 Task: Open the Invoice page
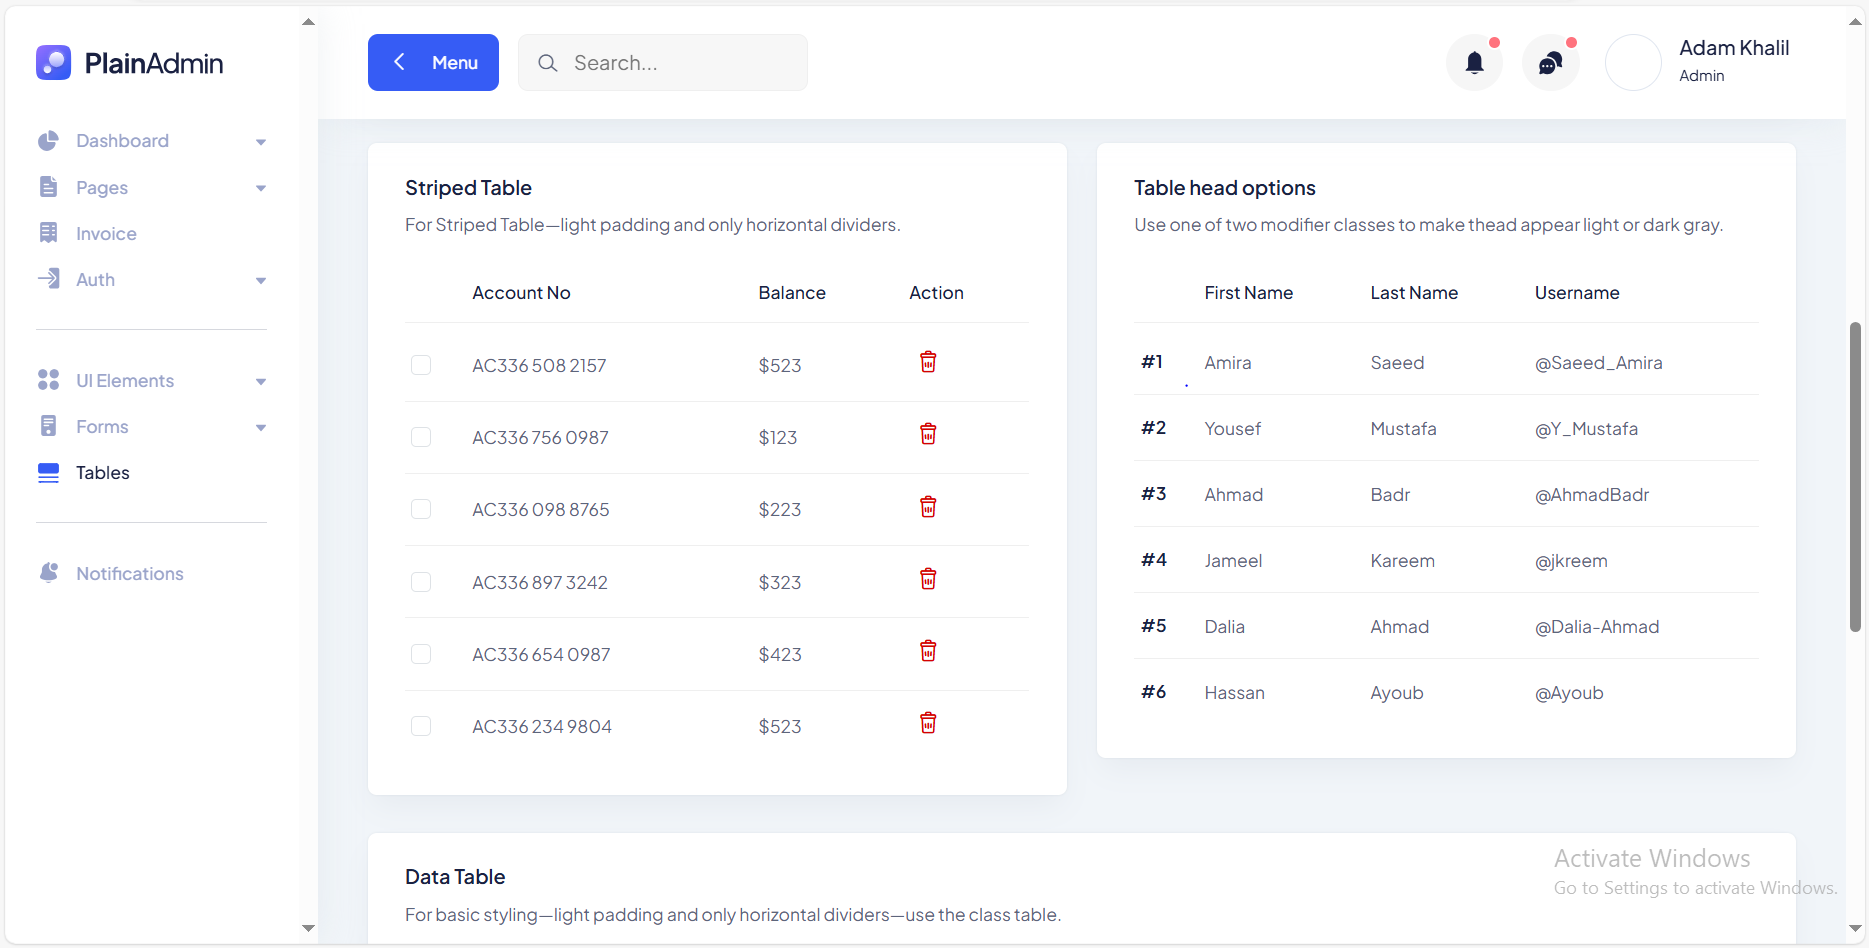[106, 234]
